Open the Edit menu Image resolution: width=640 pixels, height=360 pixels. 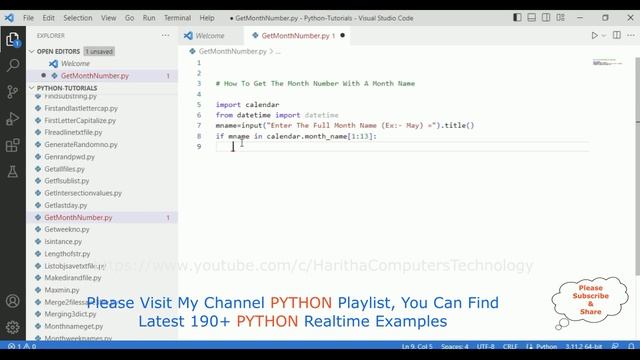49,18
